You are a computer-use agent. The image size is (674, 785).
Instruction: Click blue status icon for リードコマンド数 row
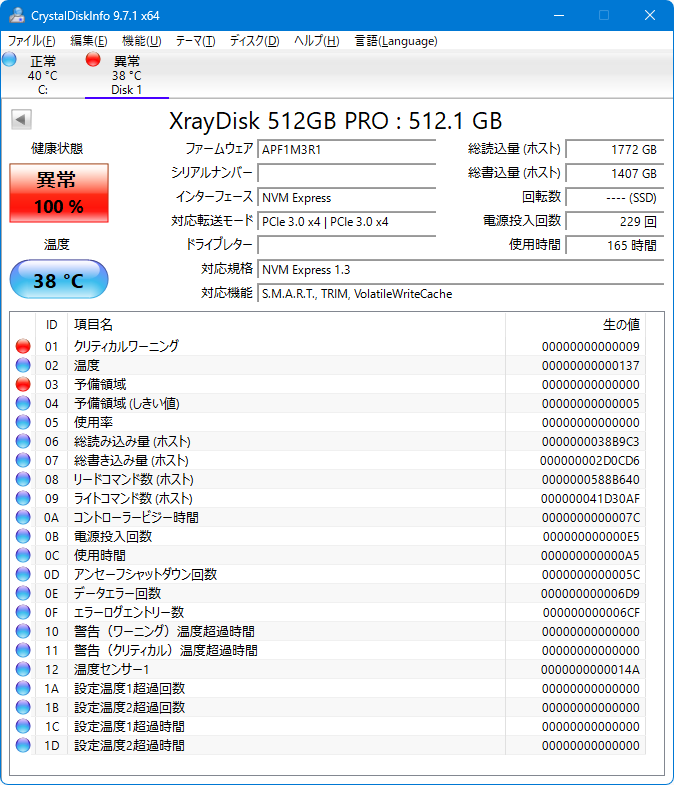tap(23, 479)
